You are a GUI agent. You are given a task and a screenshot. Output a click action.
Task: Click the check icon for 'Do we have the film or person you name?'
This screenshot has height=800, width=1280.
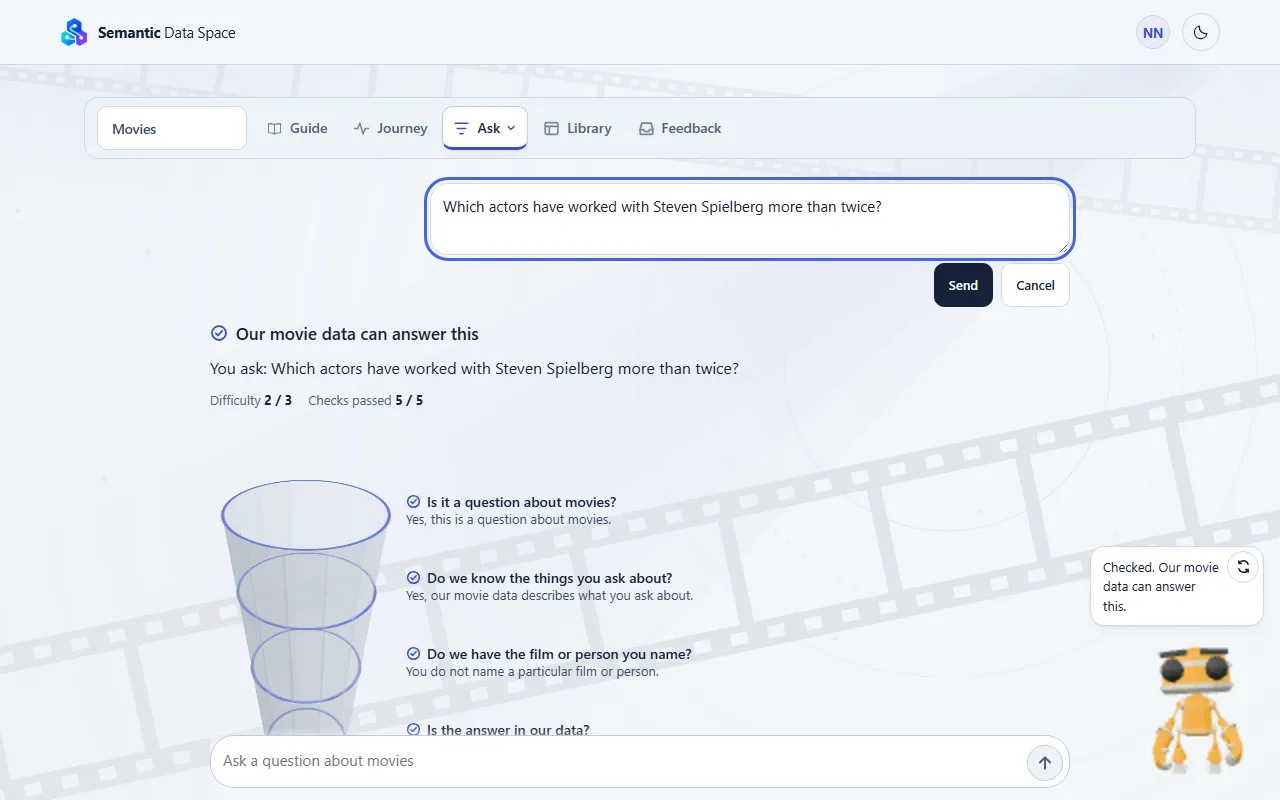pyautogui.click(x=413, y=654)
